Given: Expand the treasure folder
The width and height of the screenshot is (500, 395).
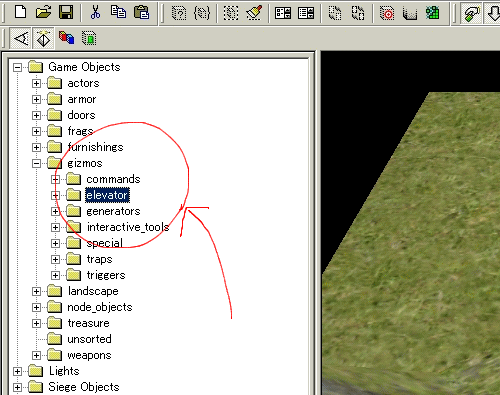Looking at the screenshot, I should tap(36, 323).
